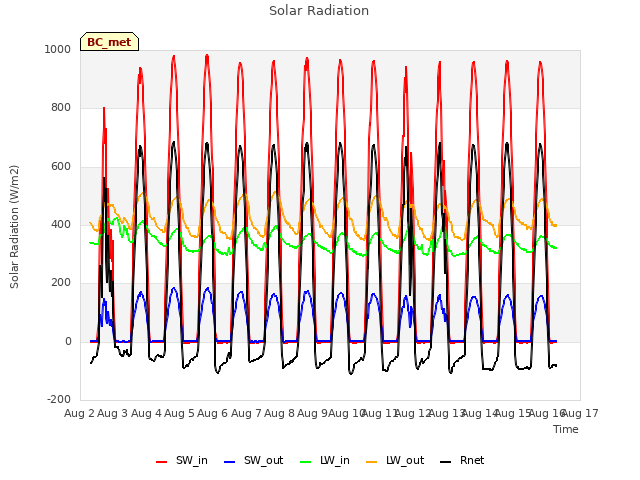Click the Solar Radiation (W/m2) y-axis title
Screen dimensions: 640x480
pos(14,227)
